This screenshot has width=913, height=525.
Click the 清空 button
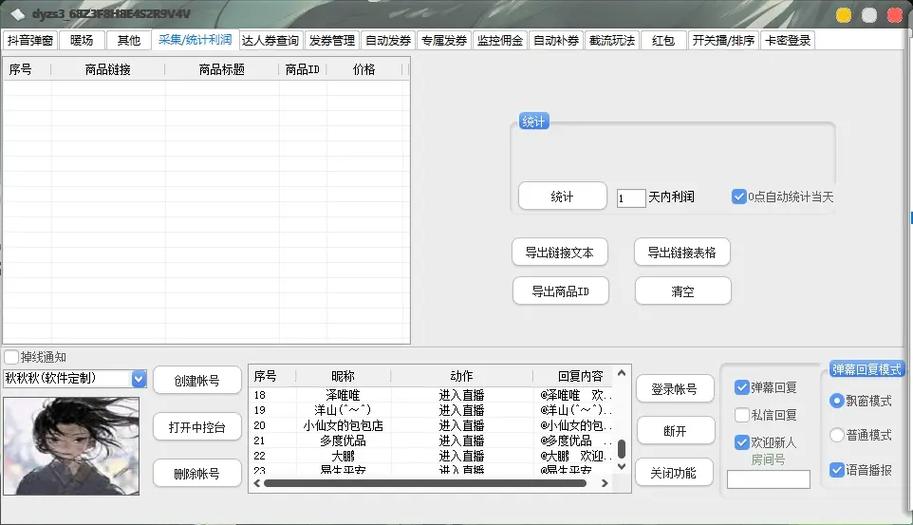pyautogui.click(x=683, y=291)
